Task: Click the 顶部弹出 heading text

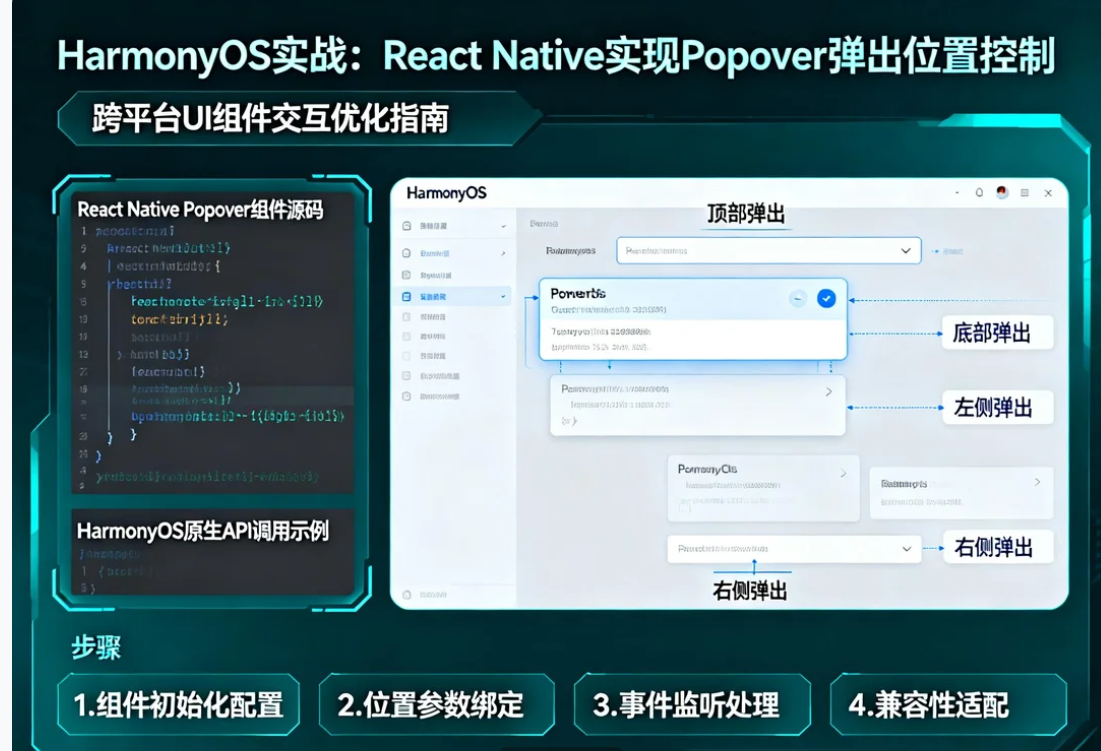Action: [746, 213]
